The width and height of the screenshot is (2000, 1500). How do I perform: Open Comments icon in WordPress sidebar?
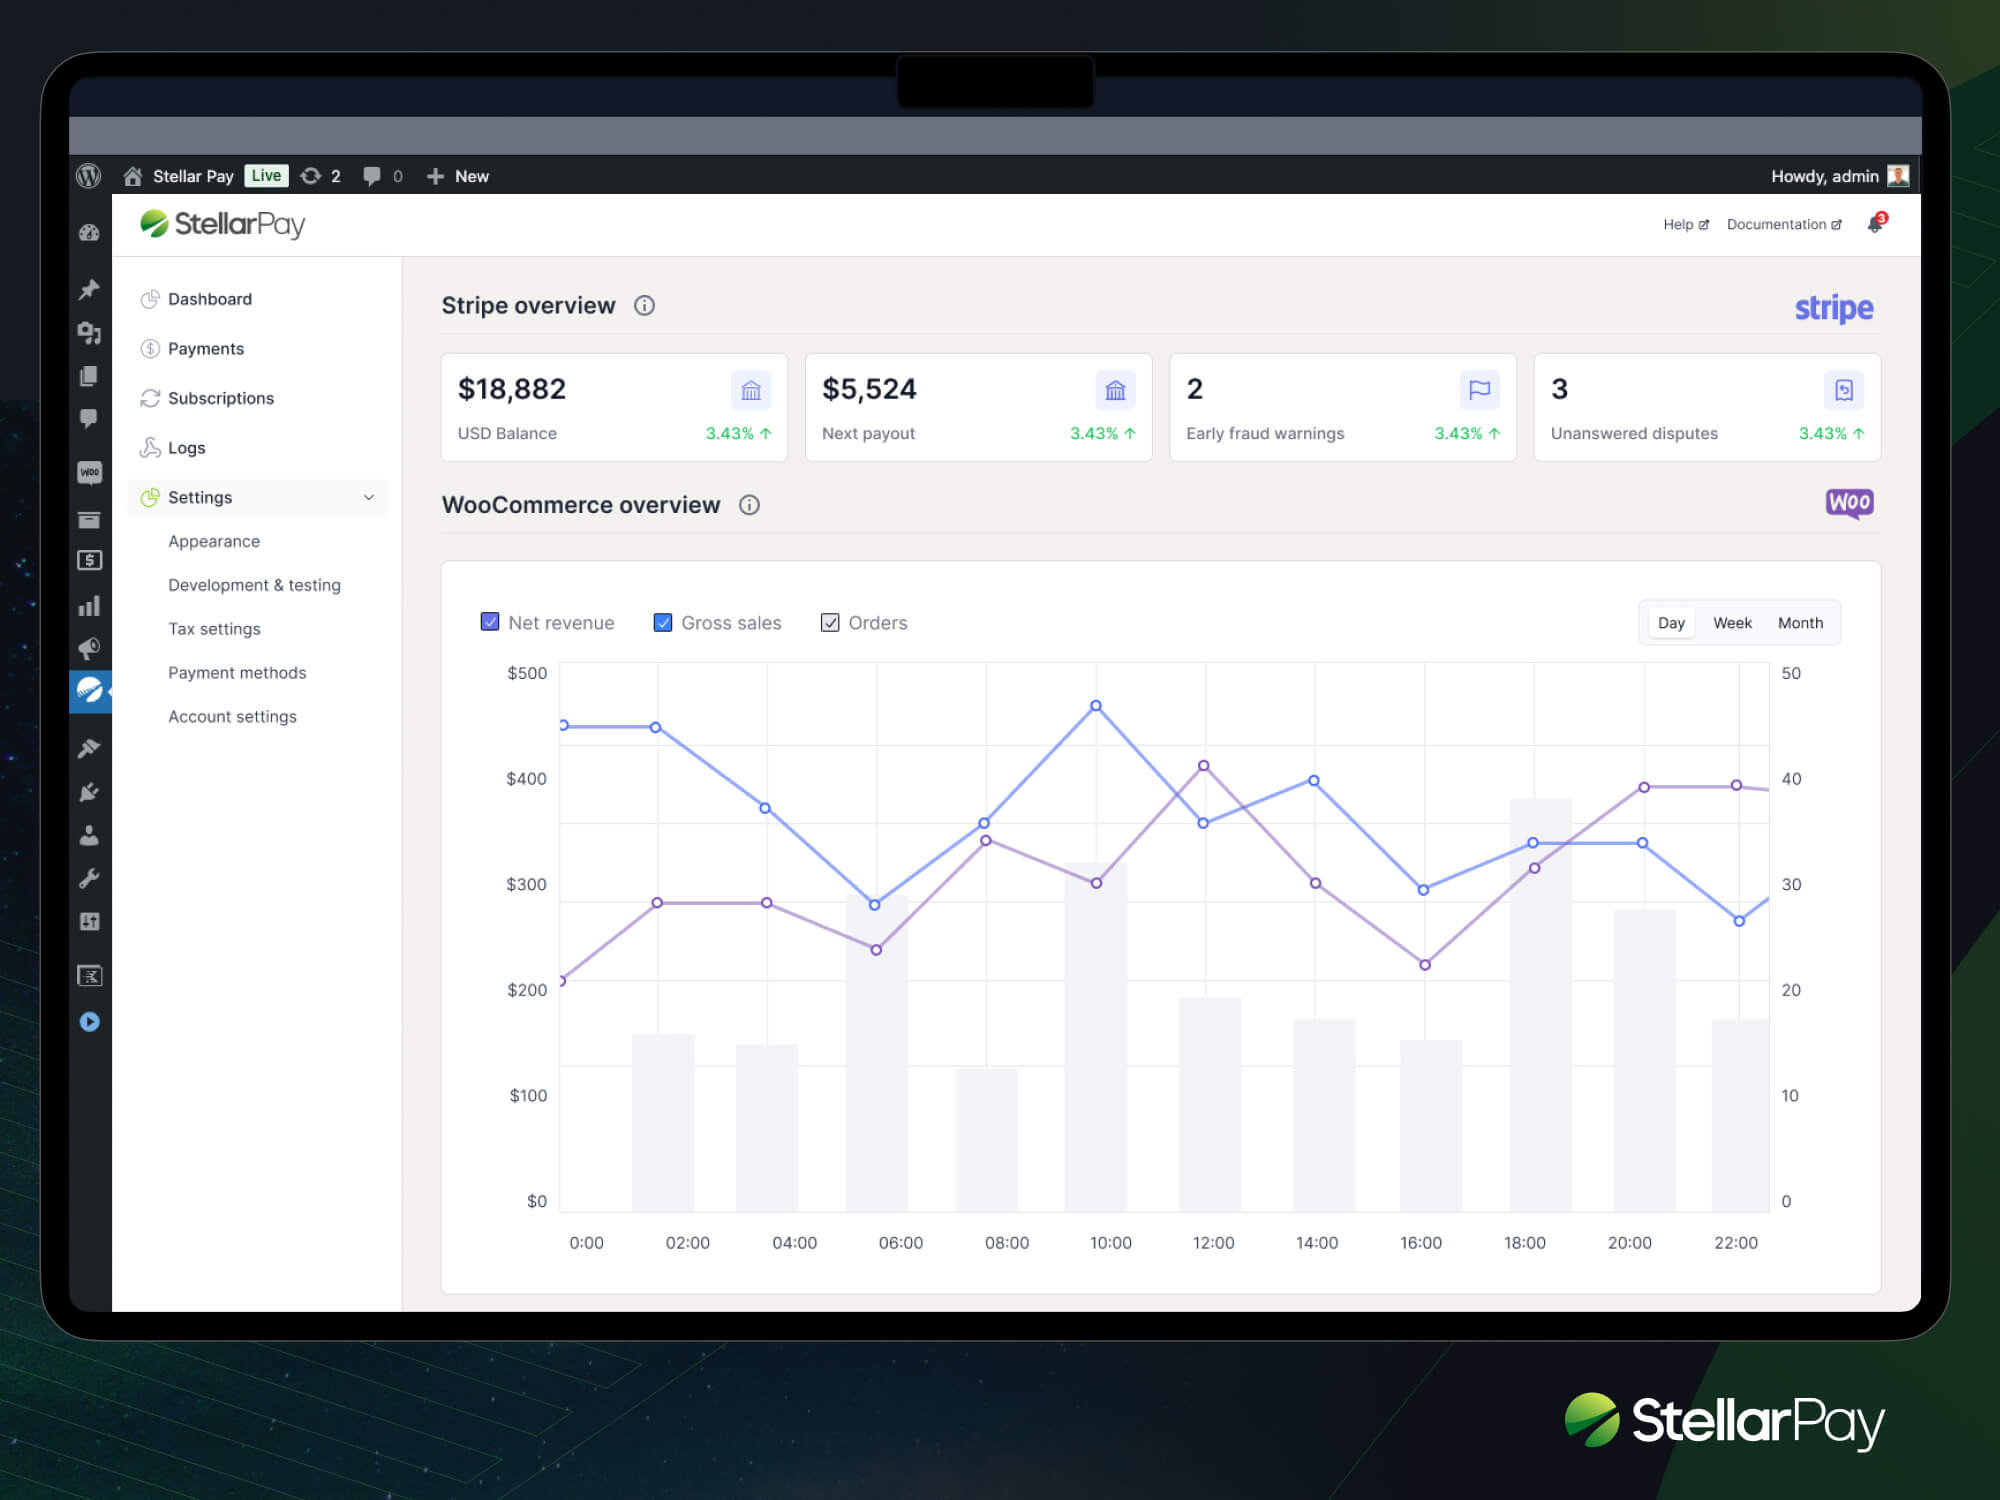(89, 418)
